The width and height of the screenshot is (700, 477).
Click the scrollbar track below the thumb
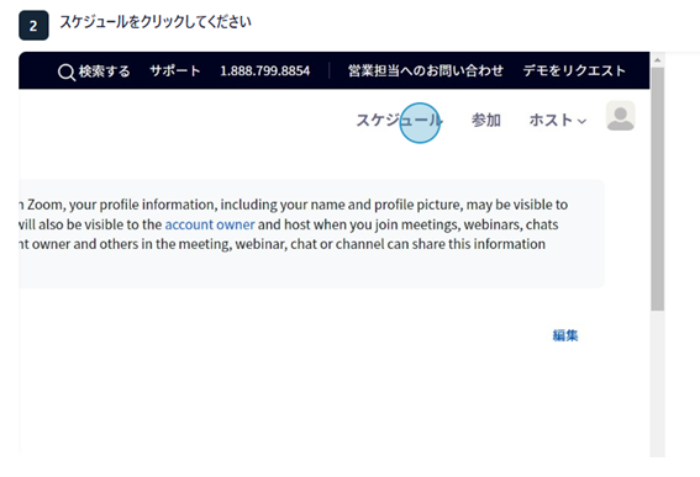pyautogui.click(x=657, y=380)
